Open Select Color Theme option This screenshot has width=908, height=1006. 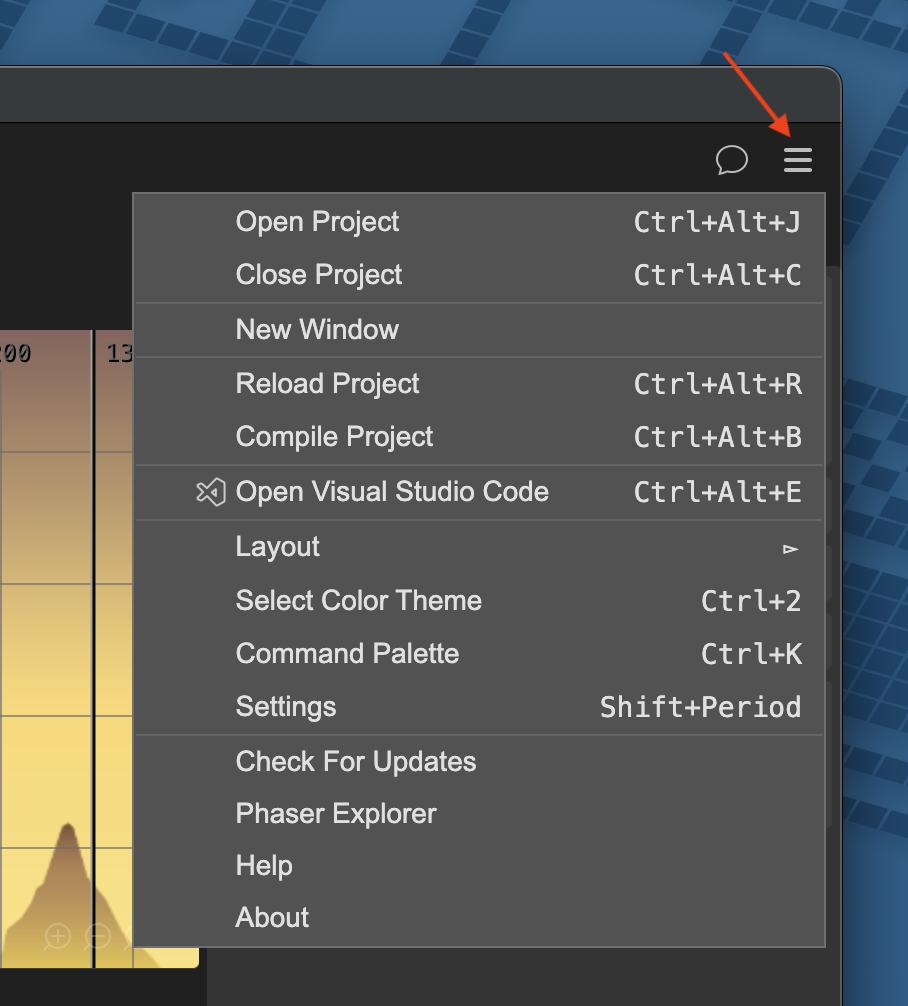(358, 601)
